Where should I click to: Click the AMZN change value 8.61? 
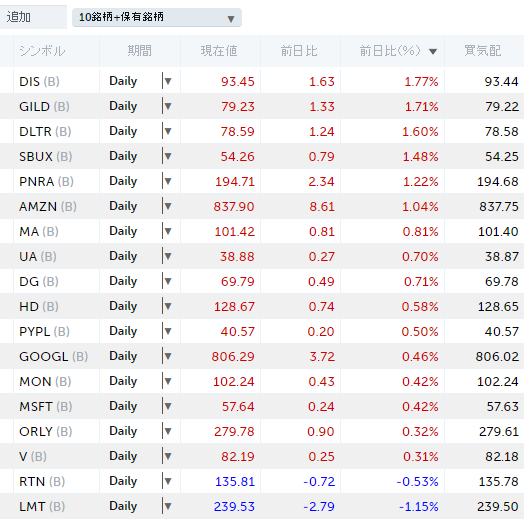tap(322, 207)
